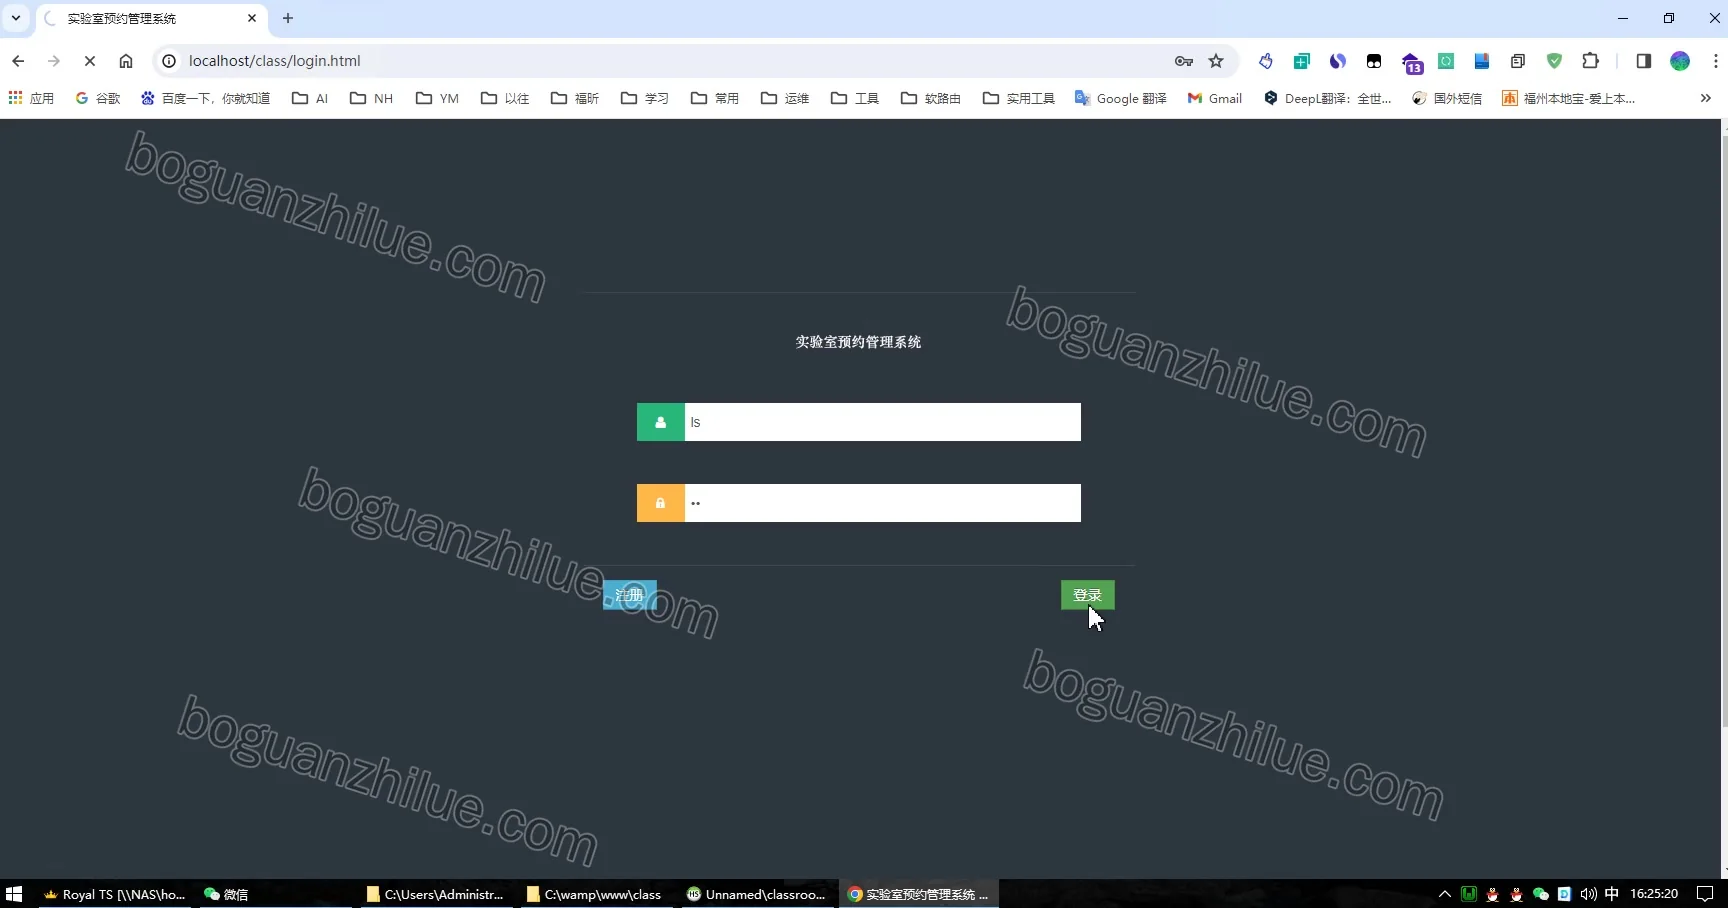Open C:\wamp\www\class folder taskbar item

click(x=594, y=894)
